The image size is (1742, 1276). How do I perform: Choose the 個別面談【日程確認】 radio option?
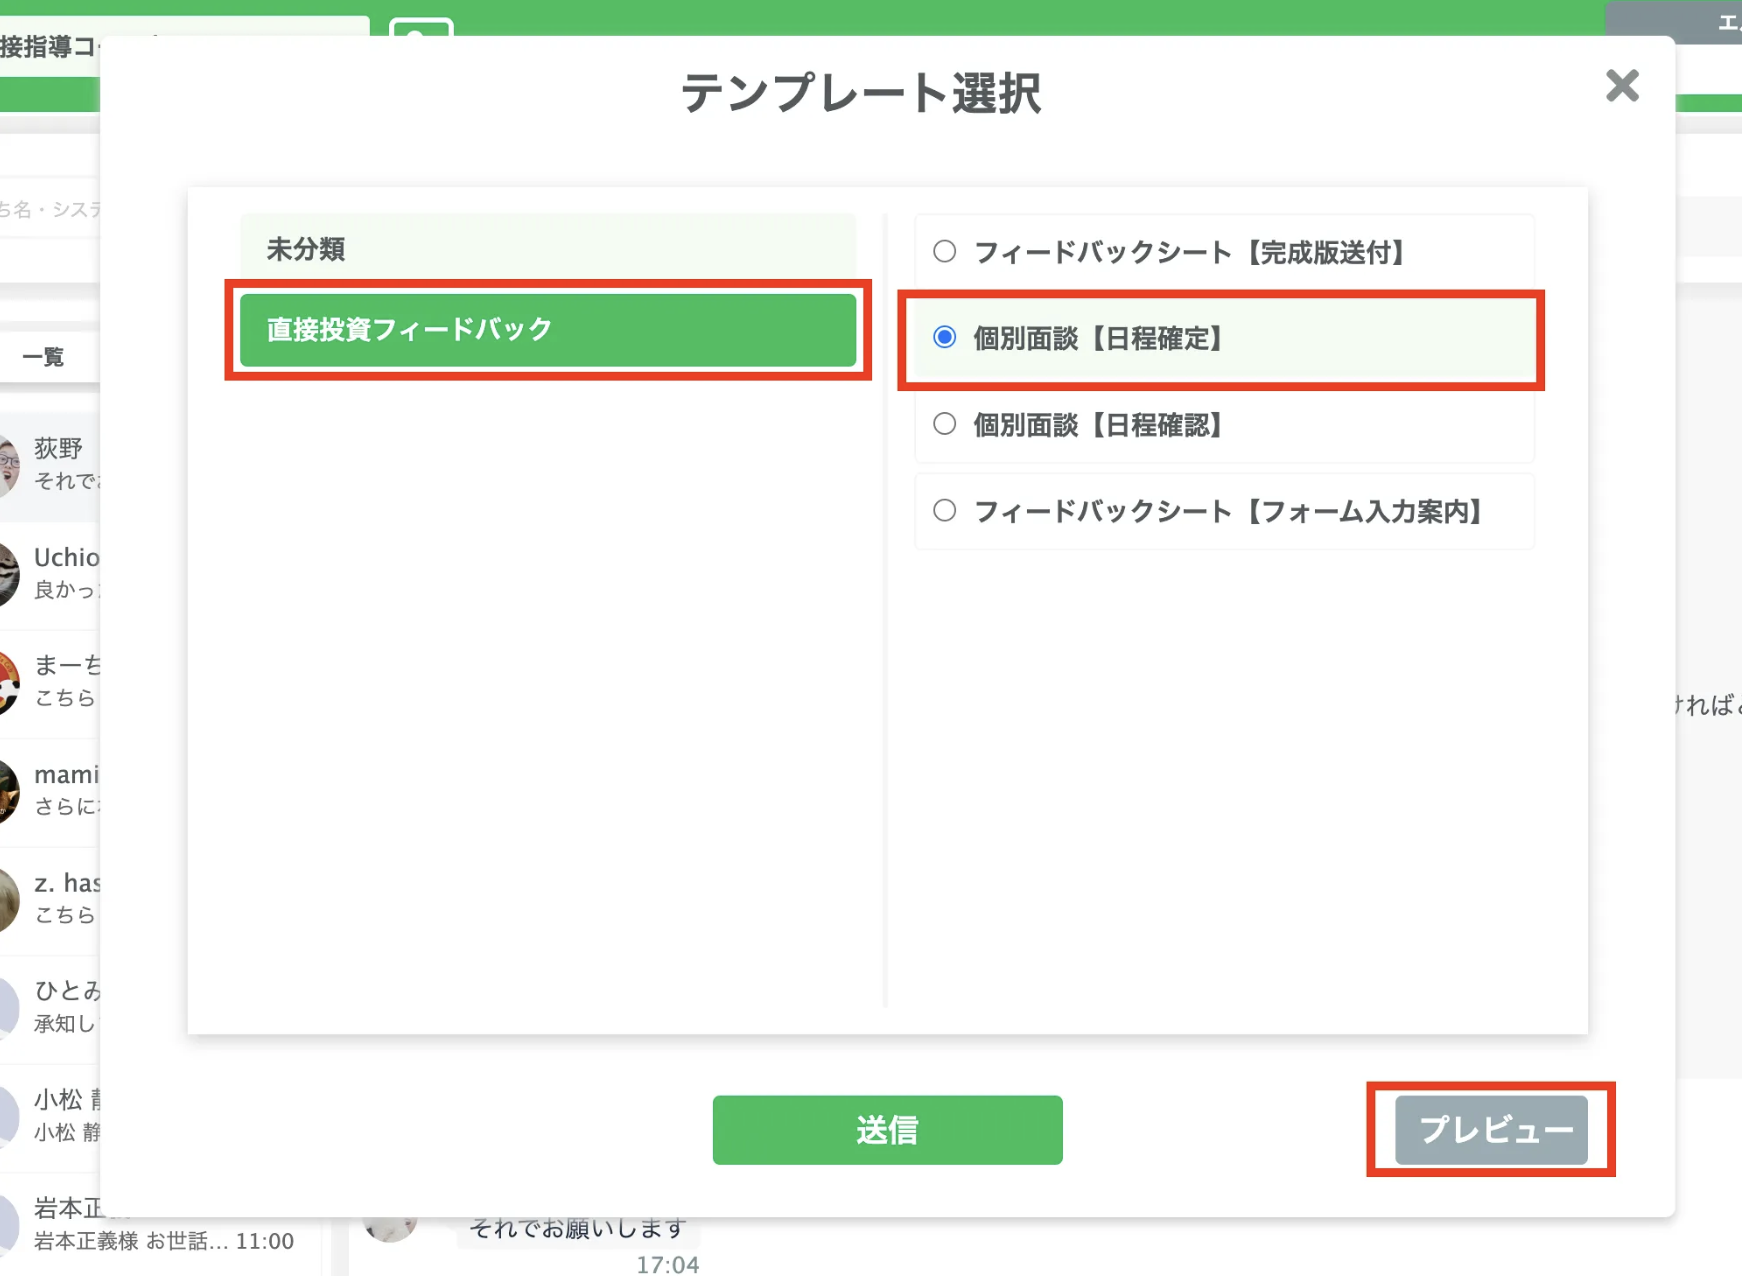[x=945, y=425]
